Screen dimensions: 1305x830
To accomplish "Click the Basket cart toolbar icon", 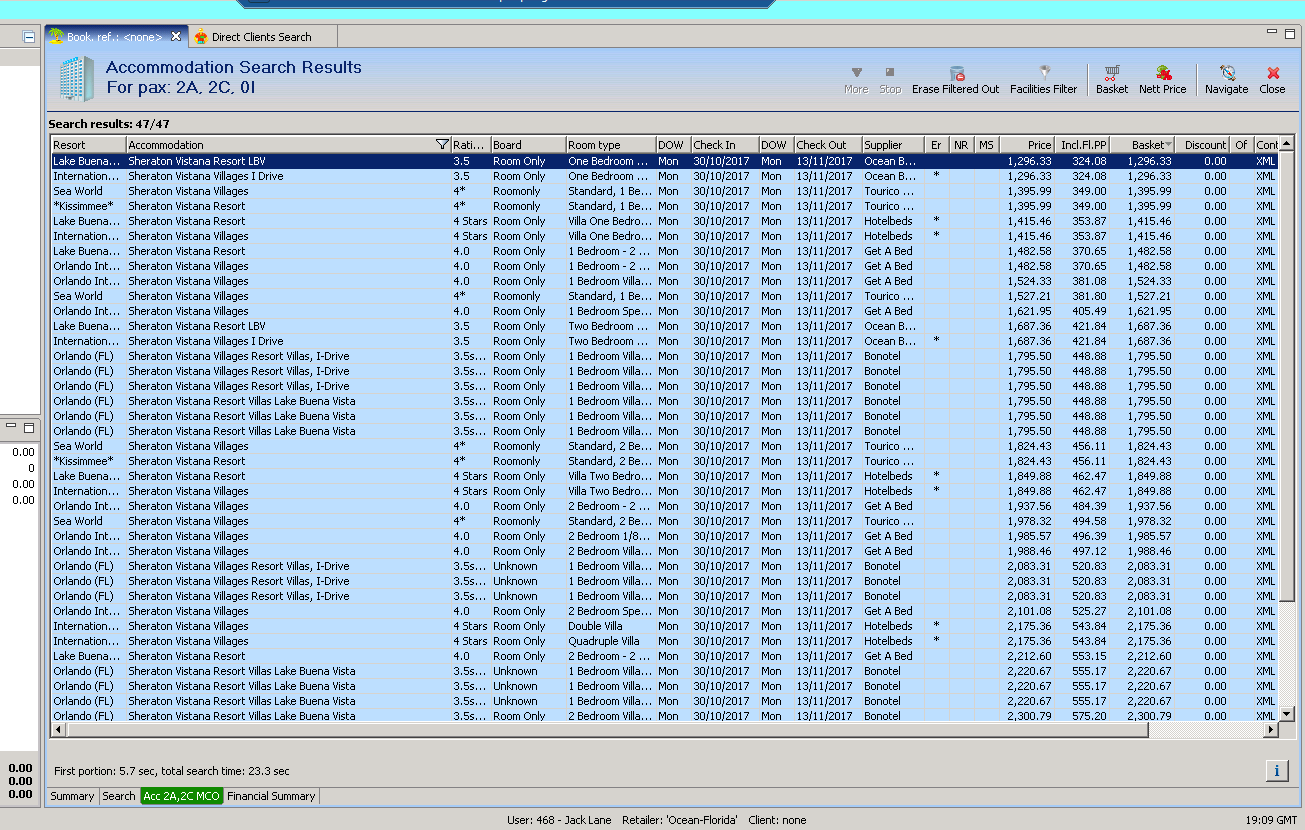I will point(1111,80).
